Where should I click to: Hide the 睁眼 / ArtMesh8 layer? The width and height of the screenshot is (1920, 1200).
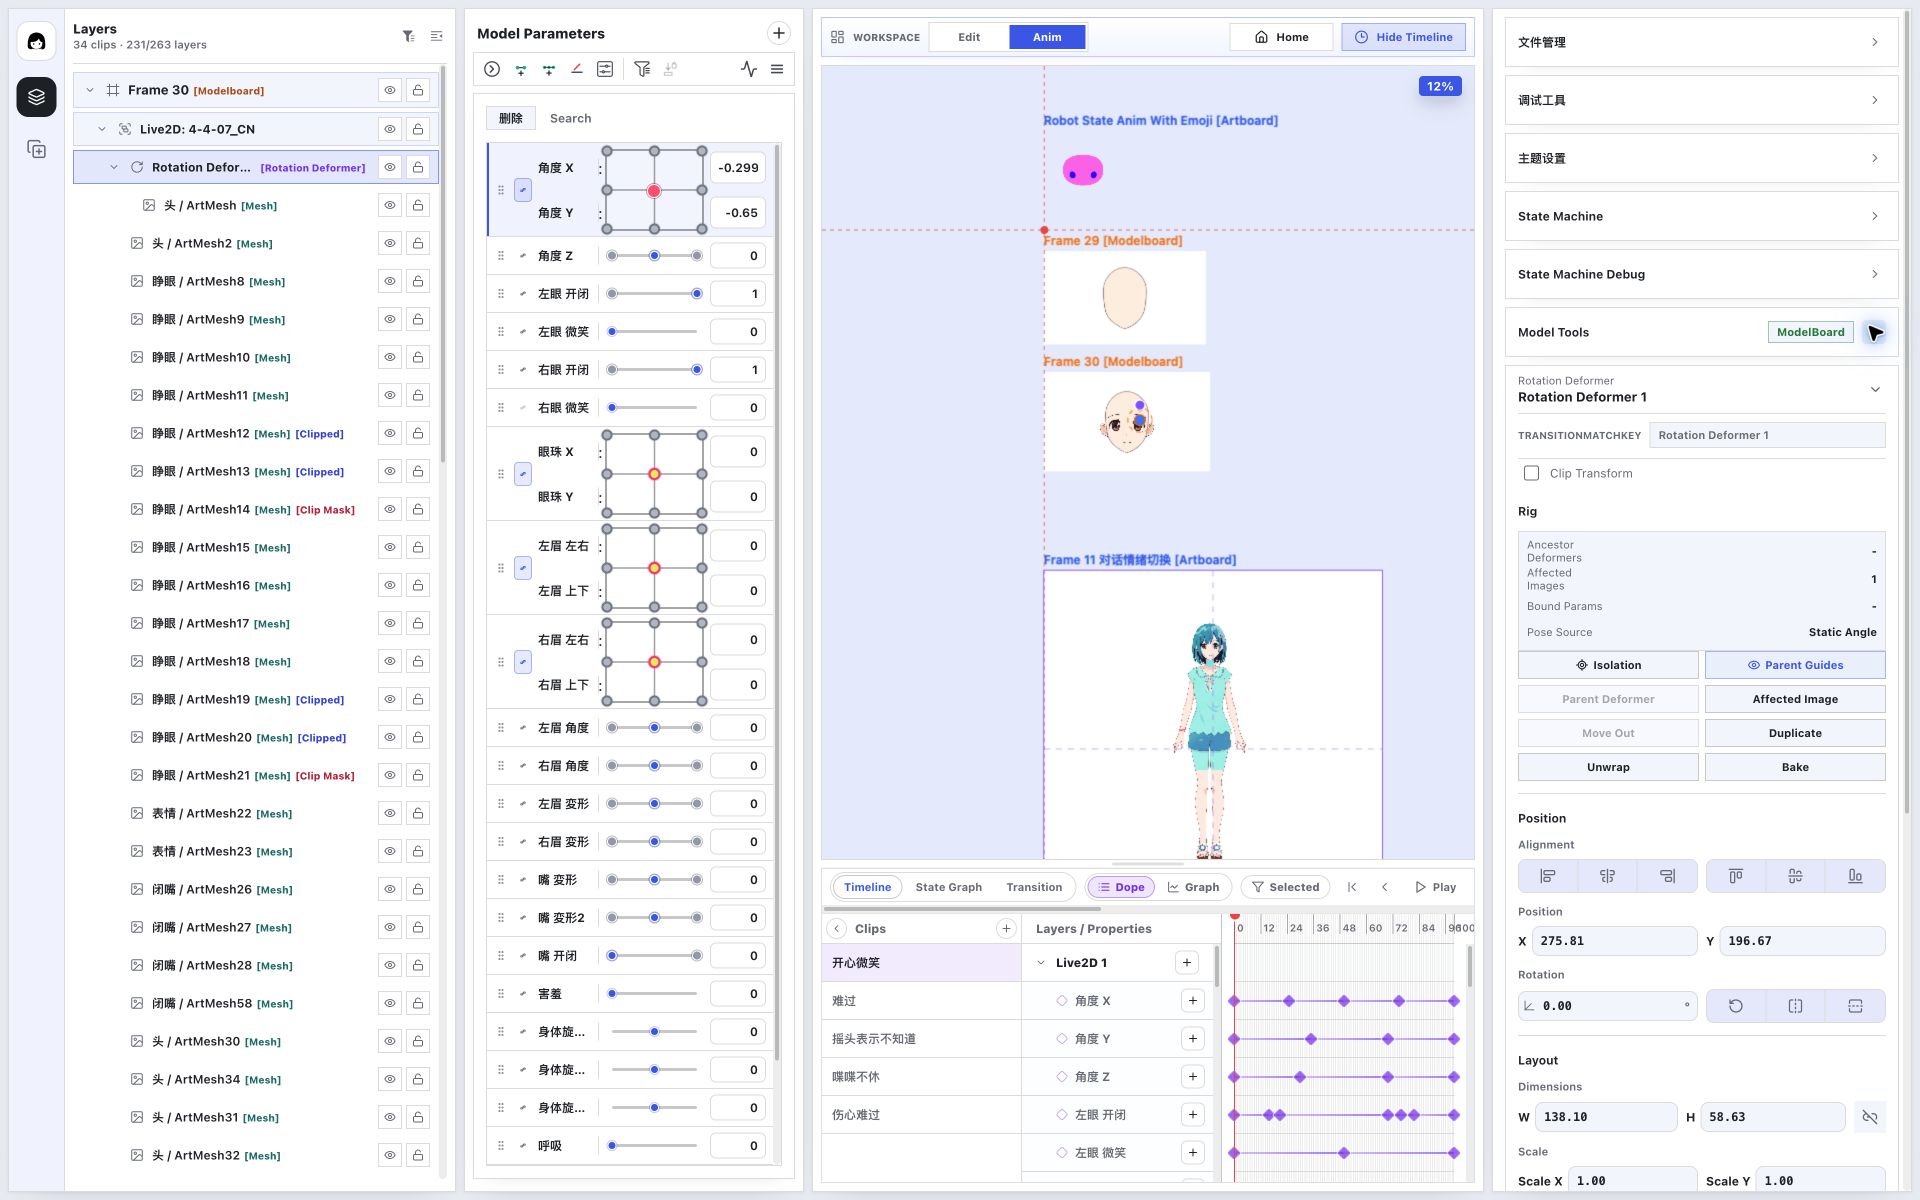[390, 281]
